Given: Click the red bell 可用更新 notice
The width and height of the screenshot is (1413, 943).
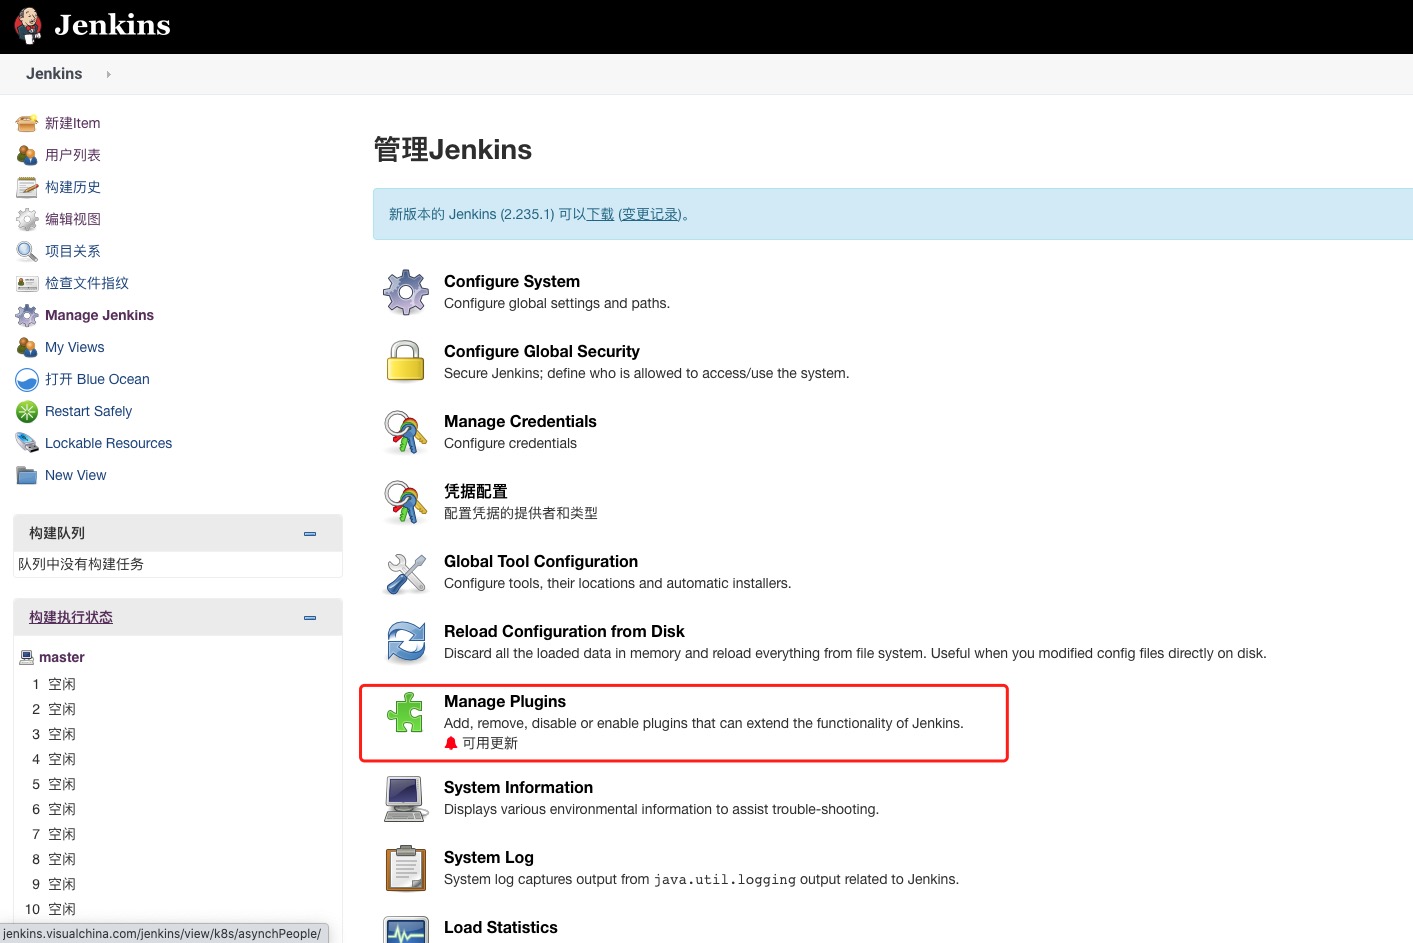Looking at the screenshot, I should 481,743.
